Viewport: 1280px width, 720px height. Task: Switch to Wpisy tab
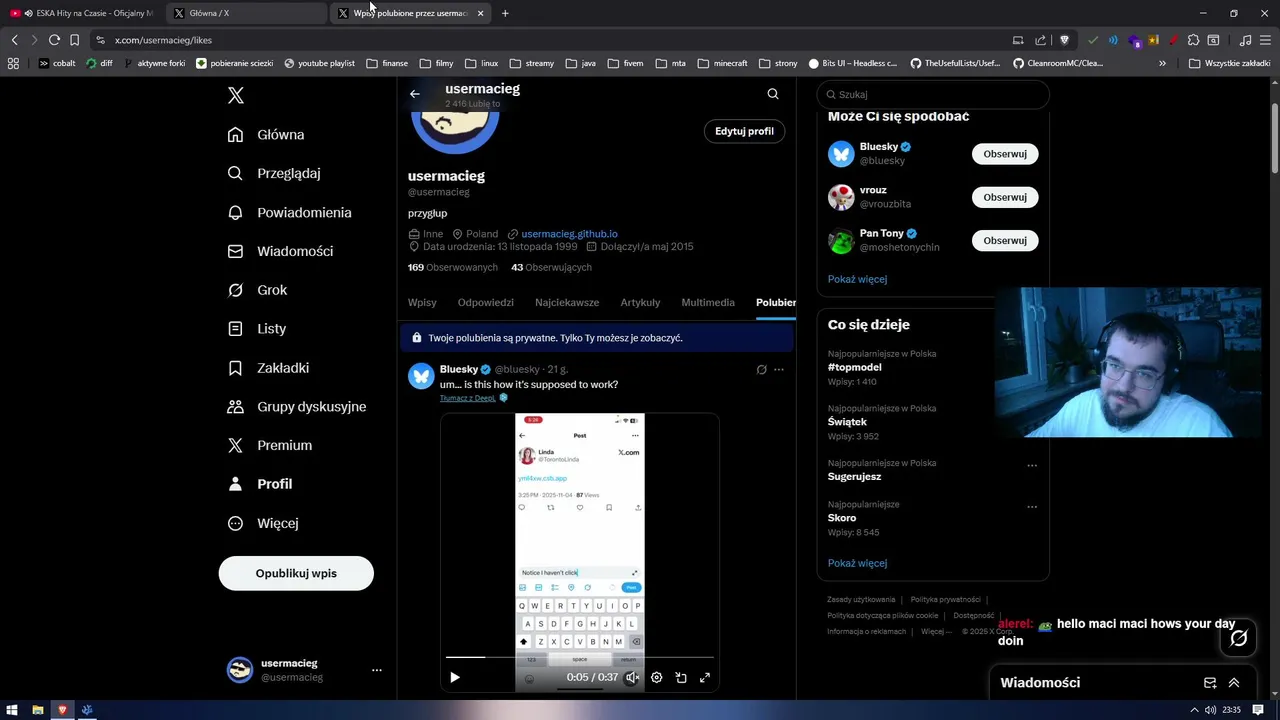click(422, 302)
